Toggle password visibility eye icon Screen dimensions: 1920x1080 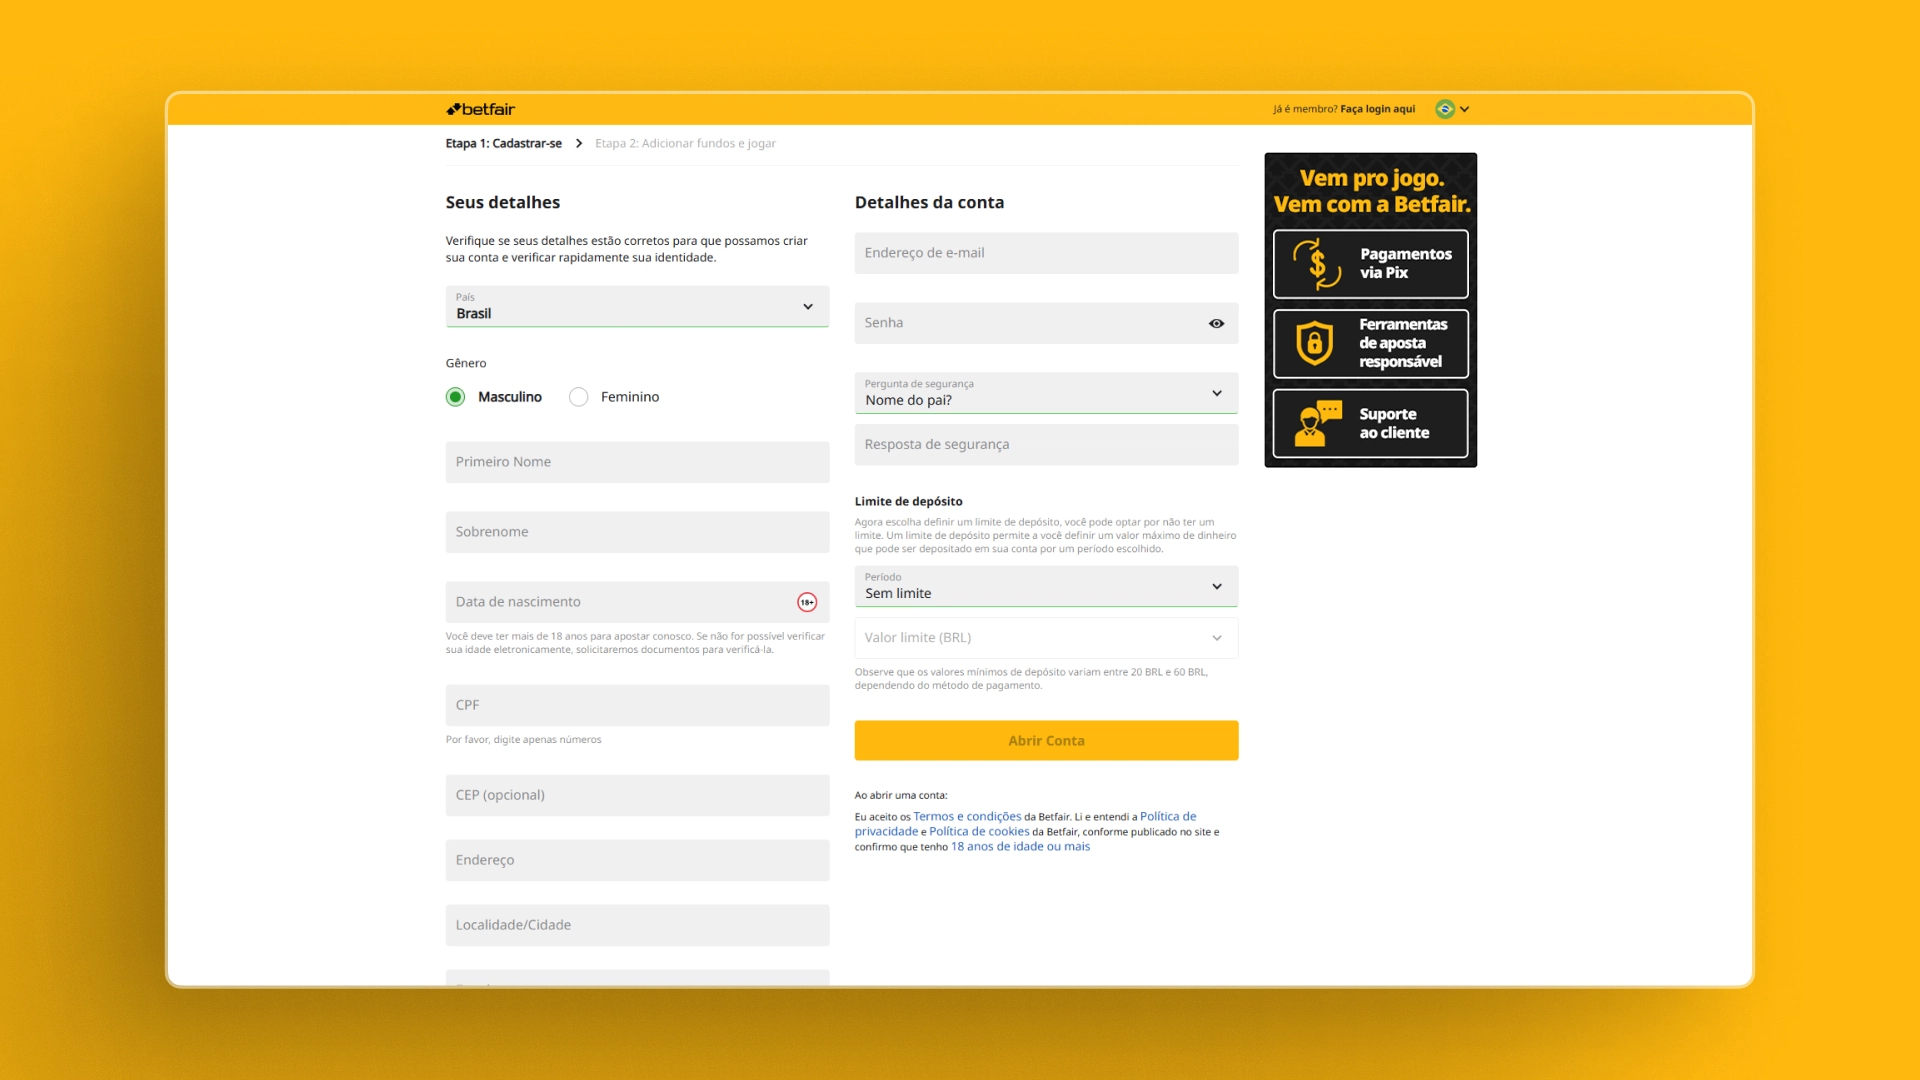[1216, 323]
